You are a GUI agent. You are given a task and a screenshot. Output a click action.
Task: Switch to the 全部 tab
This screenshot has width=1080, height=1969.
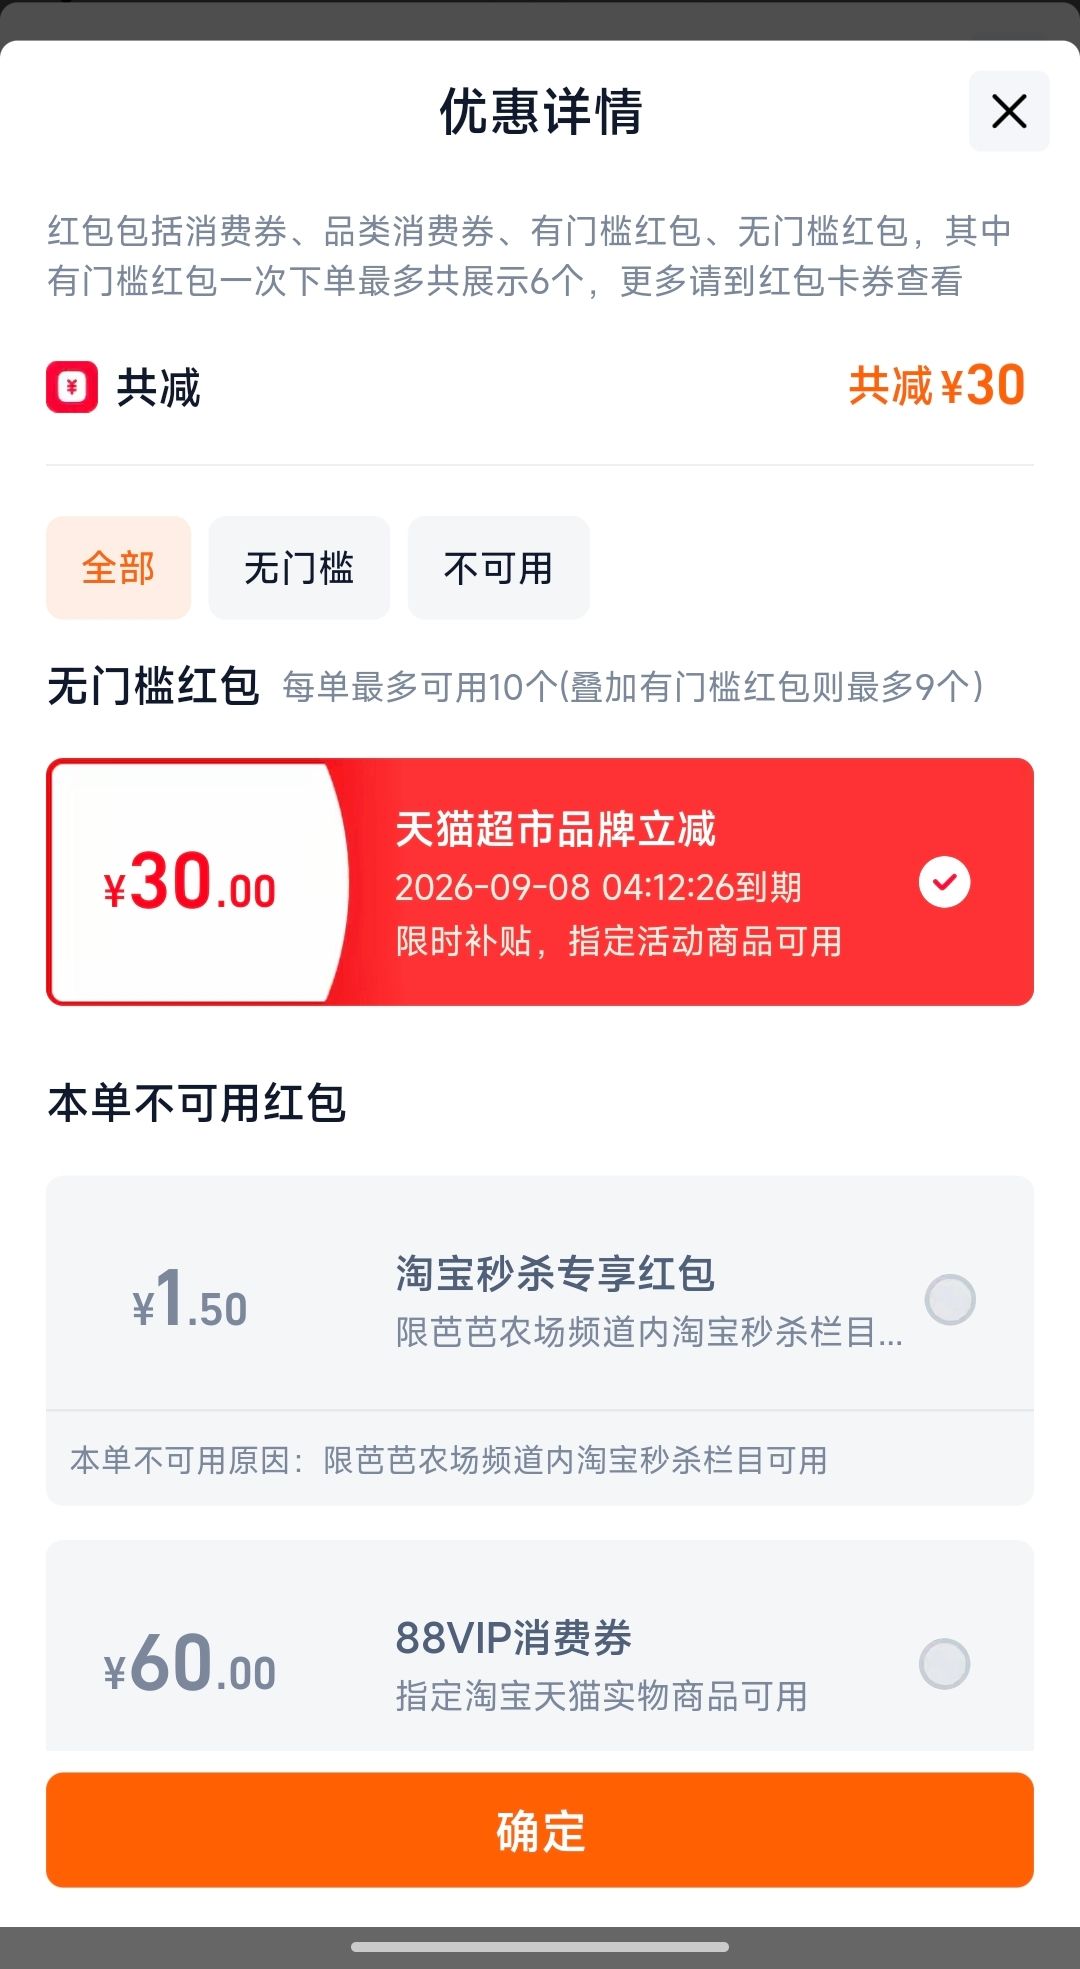(x=118, y=568)
